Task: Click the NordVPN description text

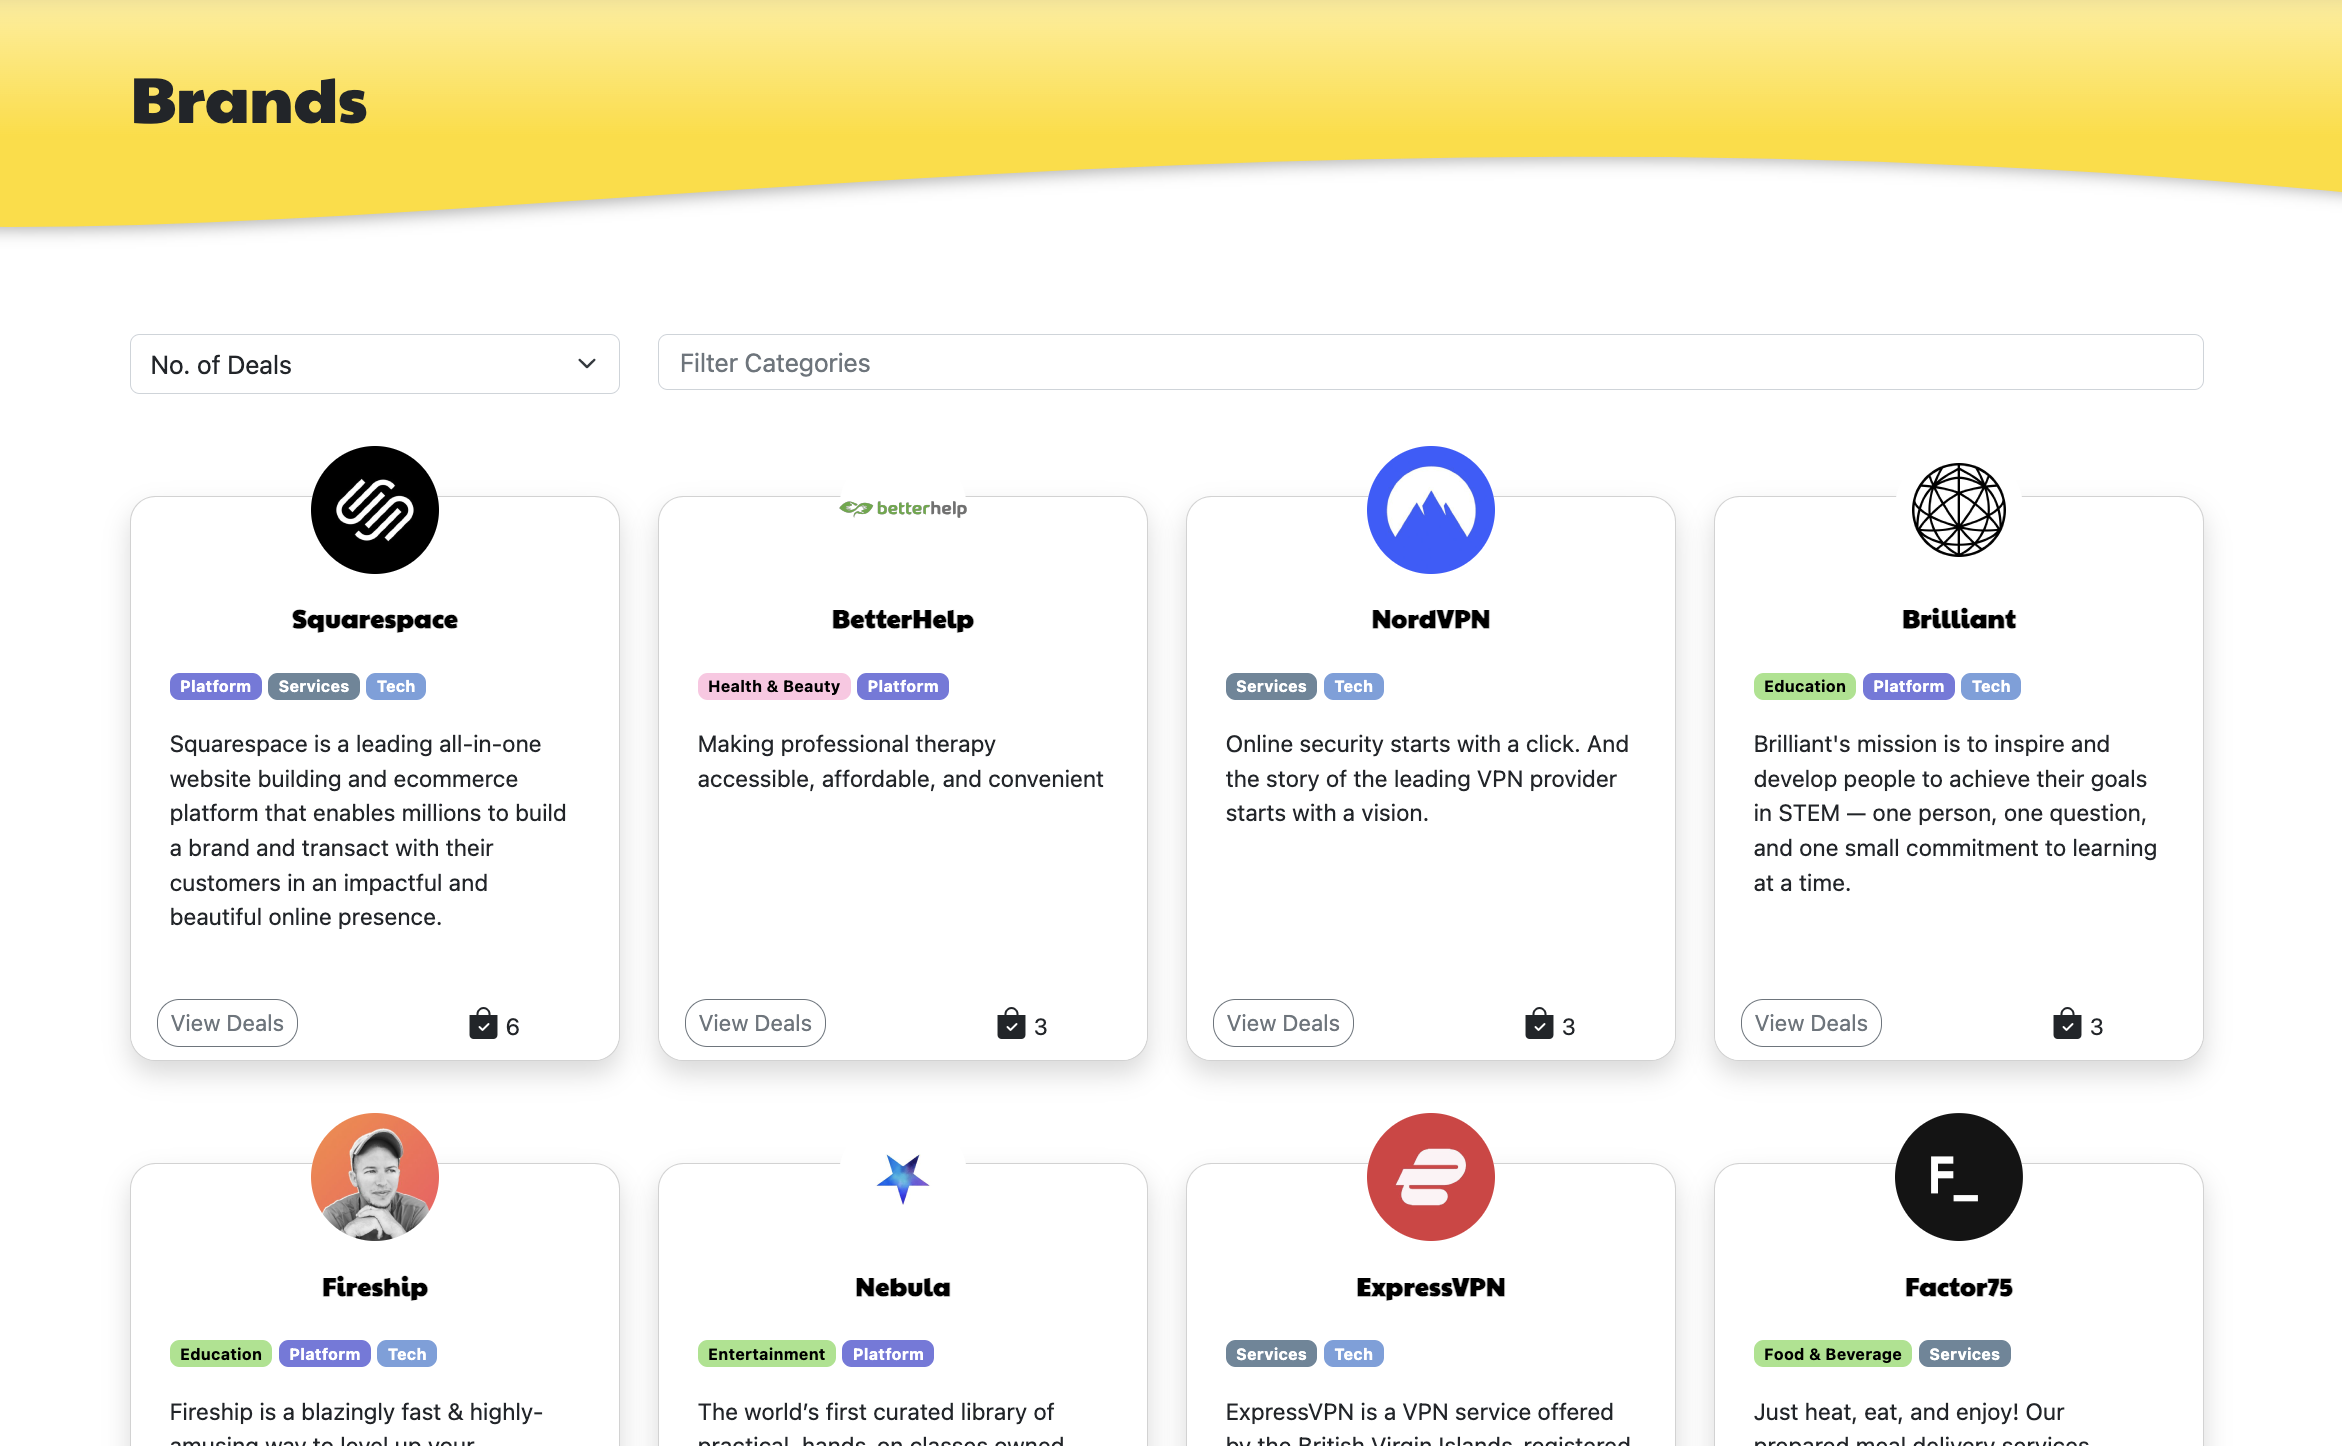Action: tap(1427, 778)
